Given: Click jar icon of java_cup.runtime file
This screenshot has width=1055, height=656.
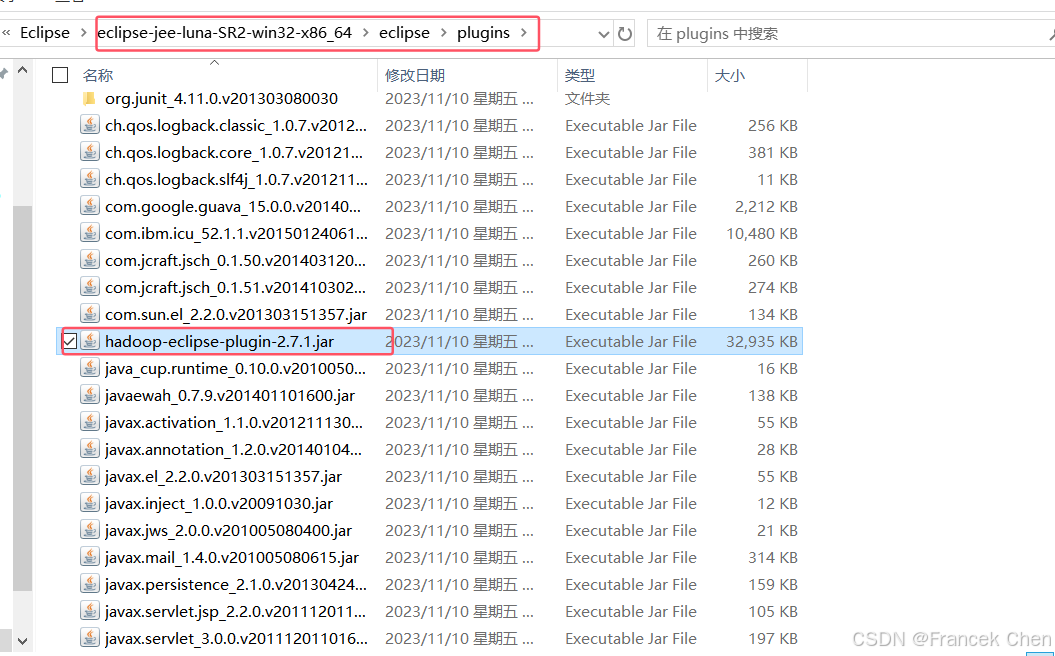Looking at the screenshot, I should (89, 369).
